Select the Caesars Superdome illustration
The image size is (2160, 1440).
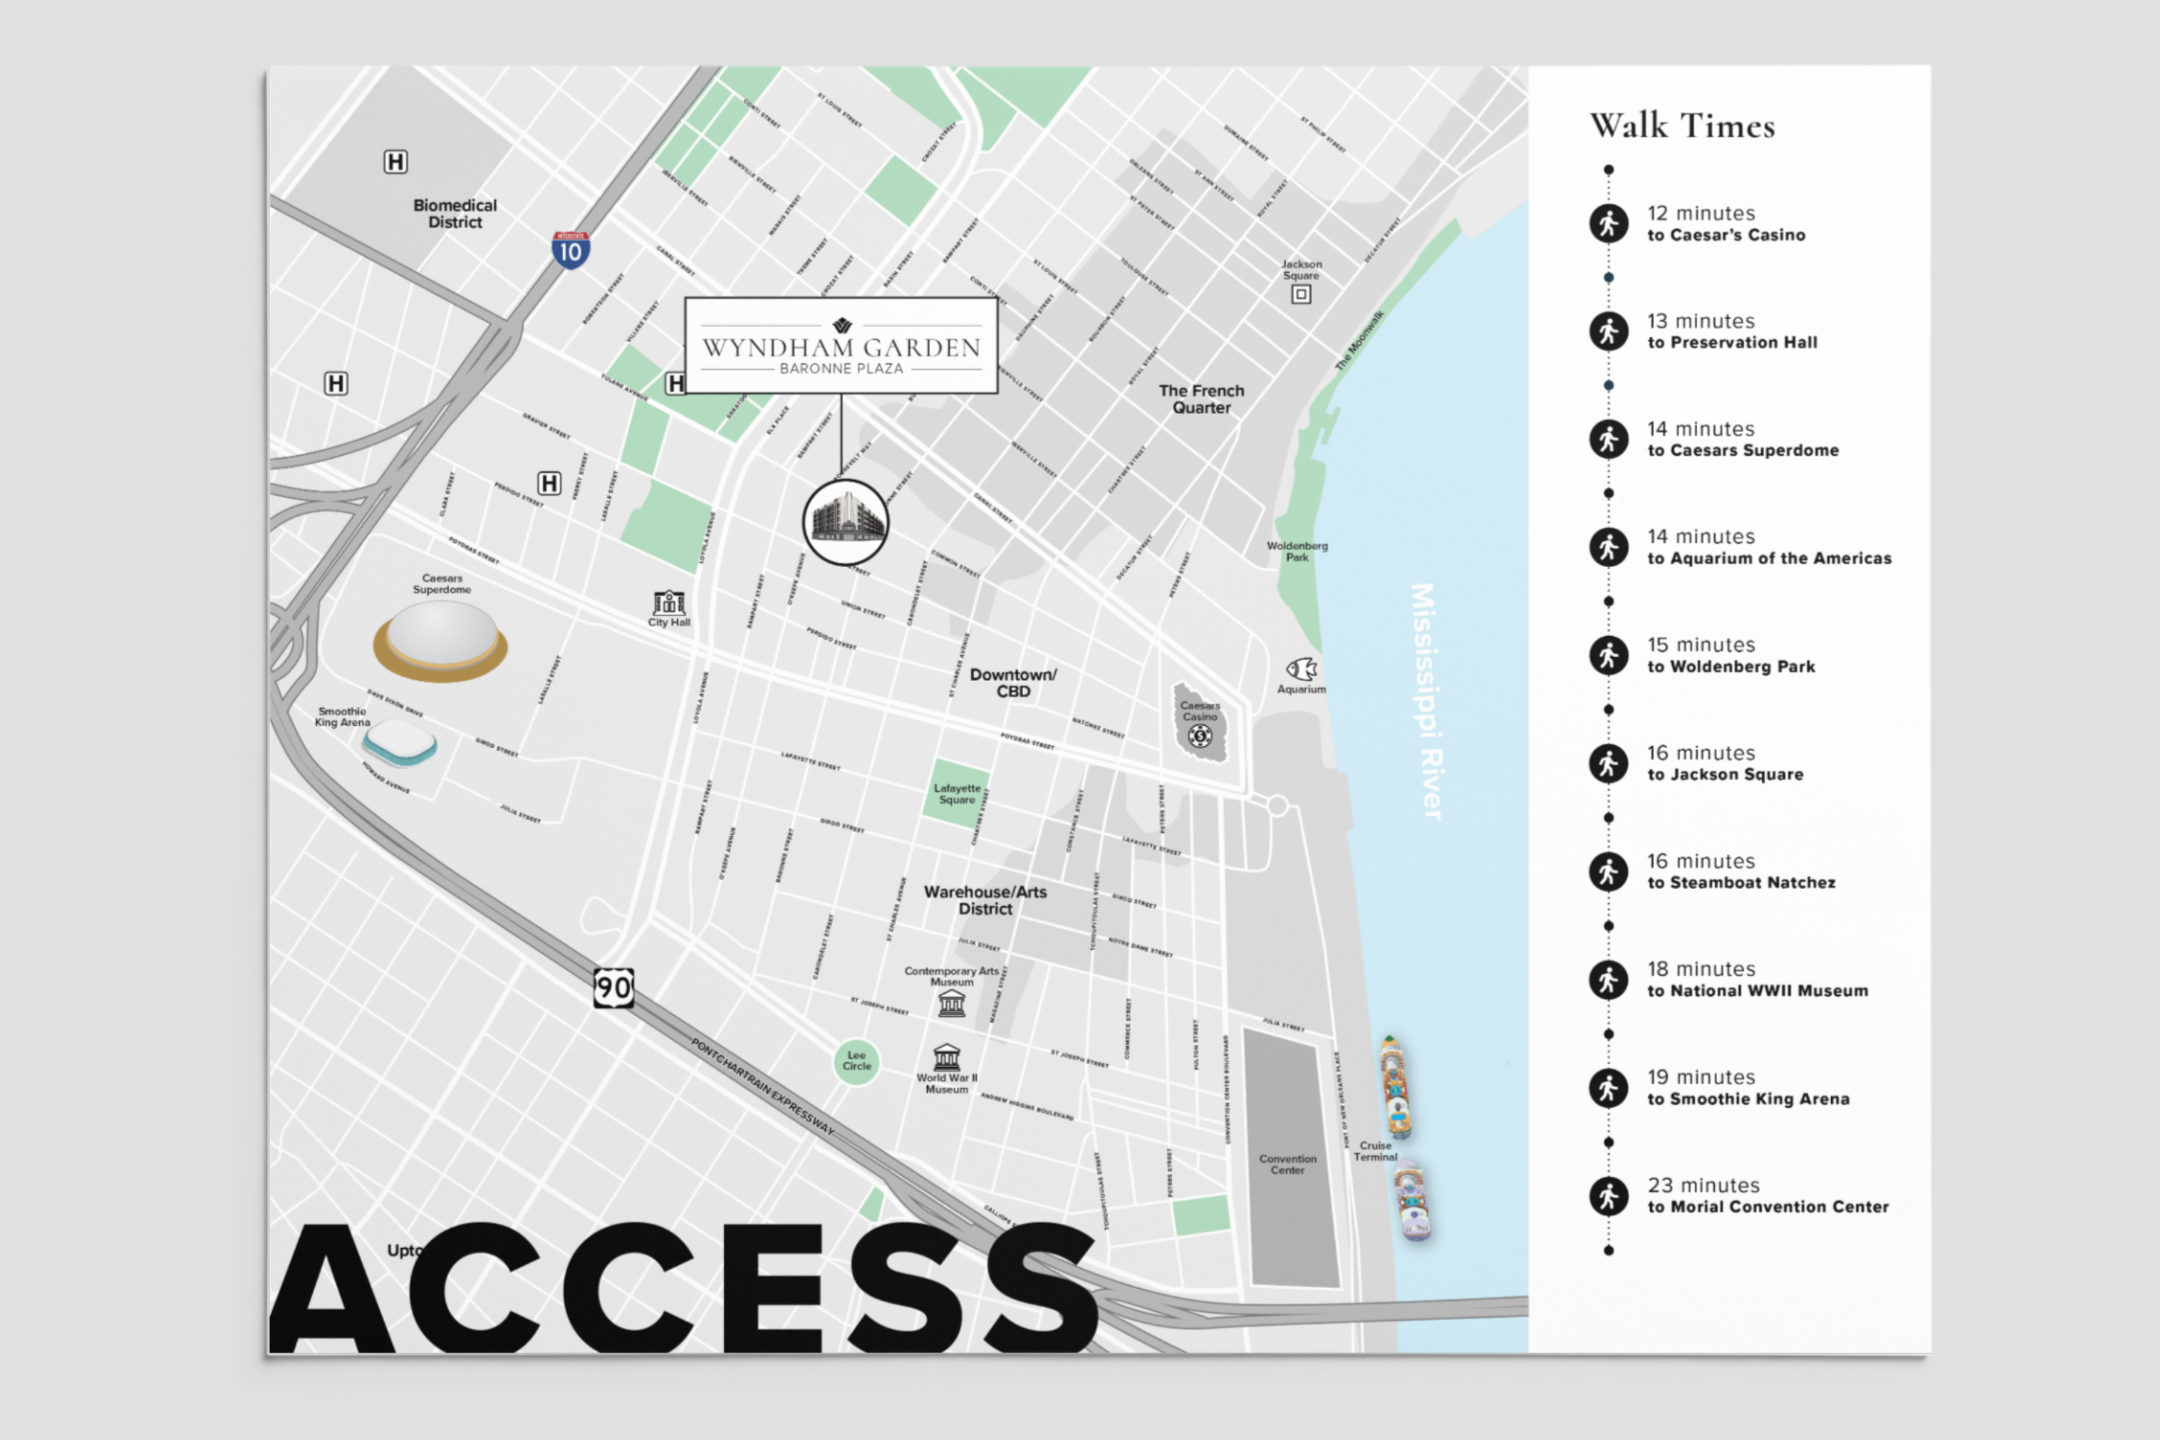click(x=441, y=641)
